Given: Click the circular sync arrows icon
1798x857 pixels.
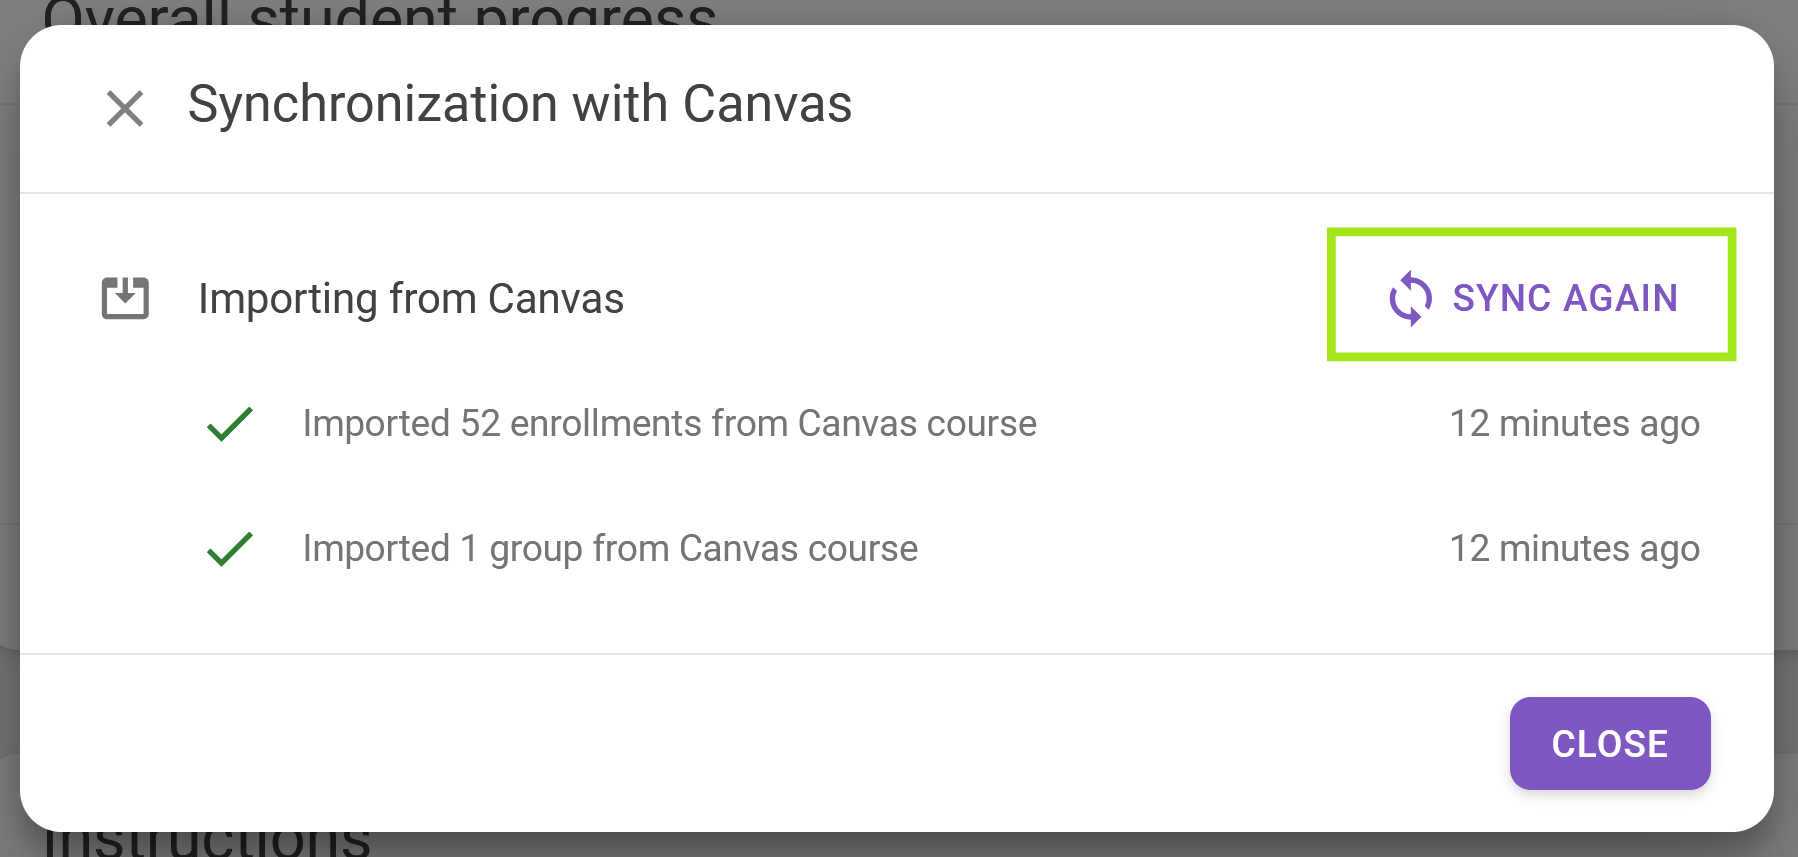Looking at the screenshot, I should (1410, 298).
